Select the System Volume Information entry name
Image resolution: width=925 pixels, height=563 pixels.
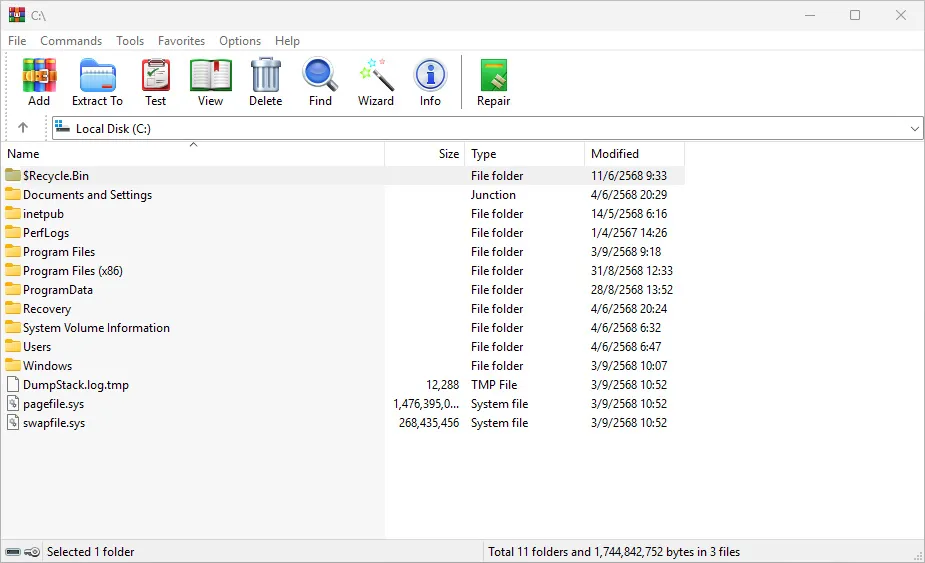click(x=96, y=328)
